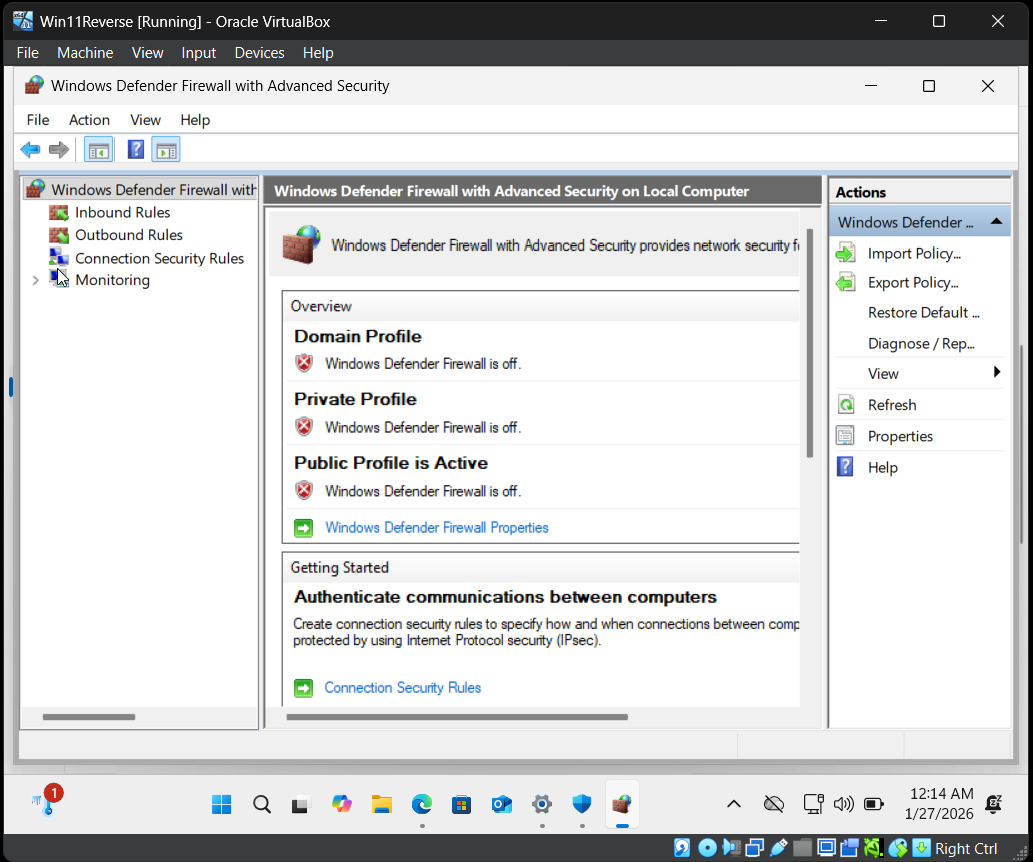Image resolution: width=1033 pixels, height=862 pixels.
Task: Click Export Policy in Actions pane
Action: point(913,283)
